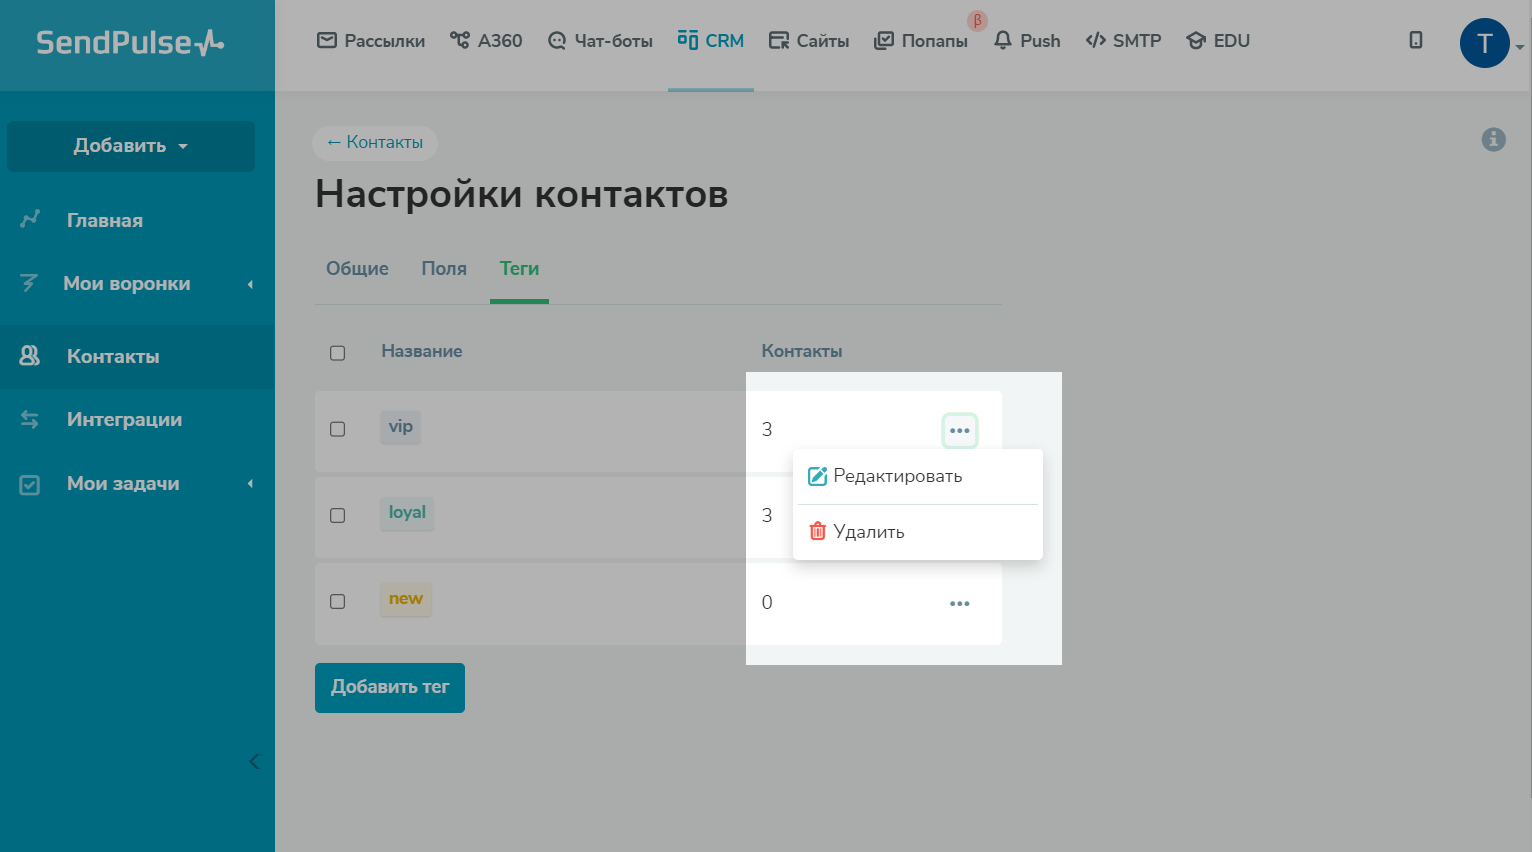Tick the select-all checkbox in table header

click(x=338, y=353)
